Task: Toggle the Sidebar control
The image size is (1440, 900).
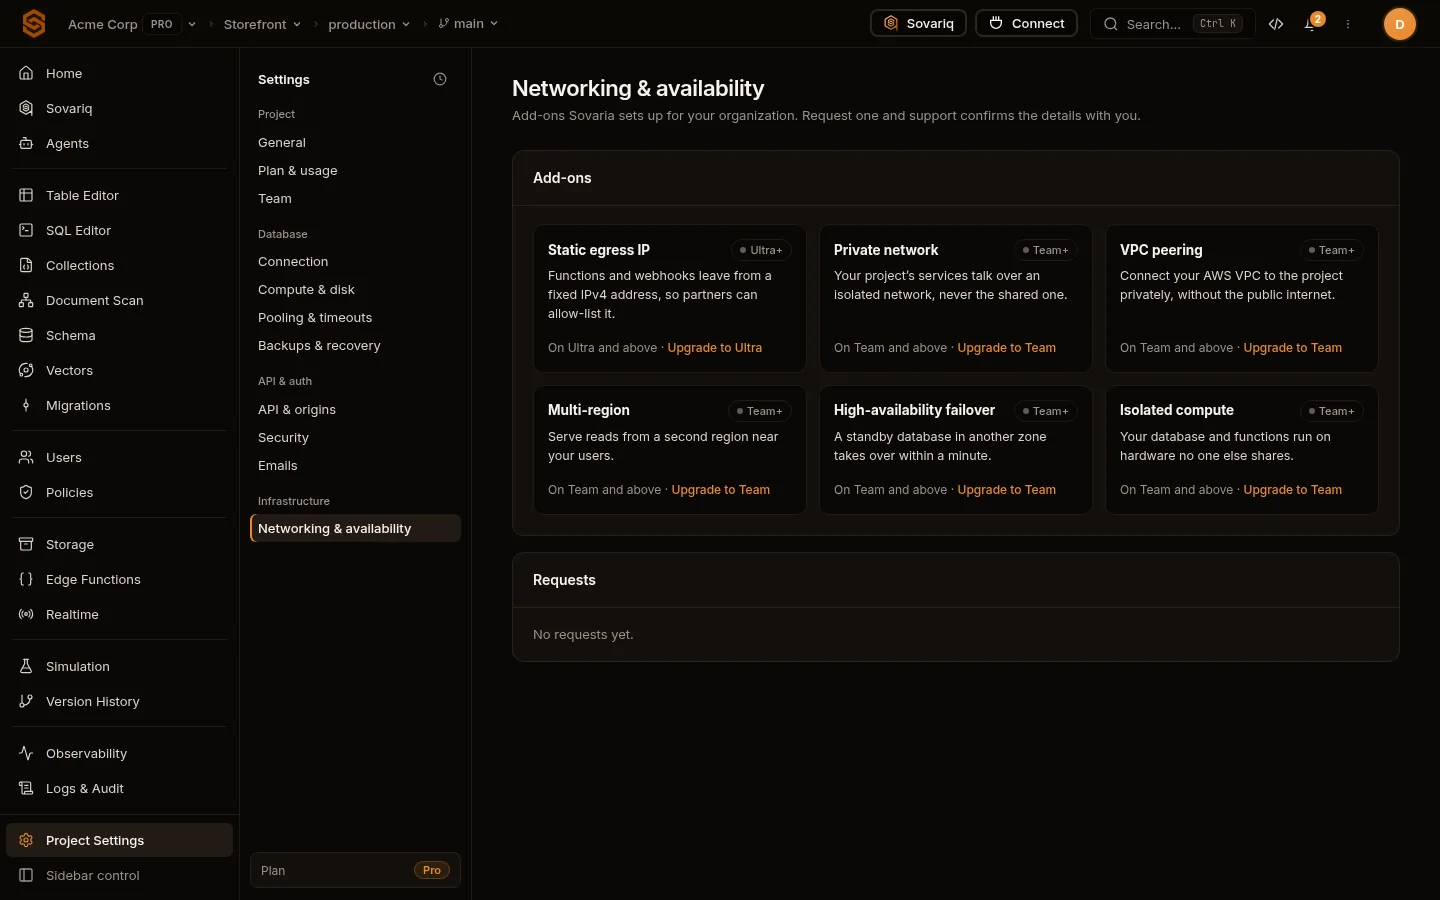Action: (120, 875)
